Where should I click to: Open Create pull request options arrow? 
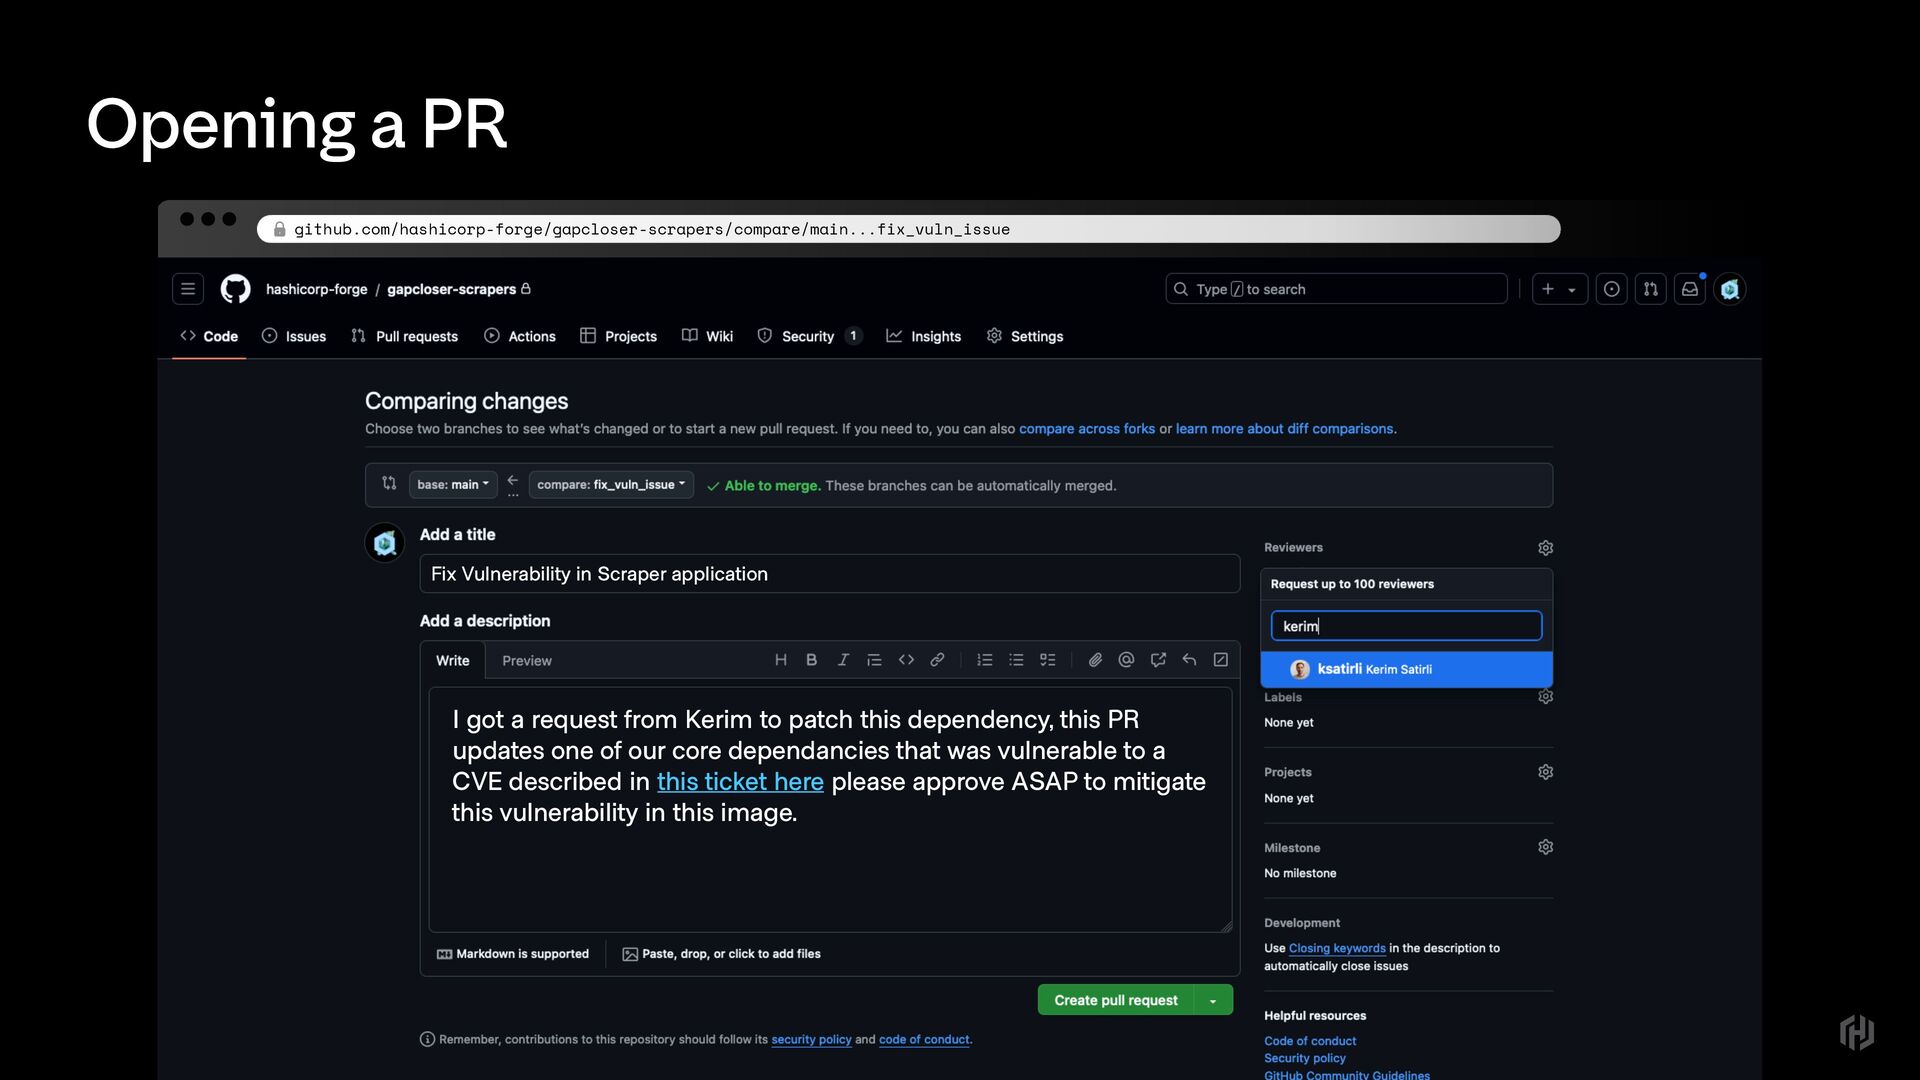point(1213,1000)
